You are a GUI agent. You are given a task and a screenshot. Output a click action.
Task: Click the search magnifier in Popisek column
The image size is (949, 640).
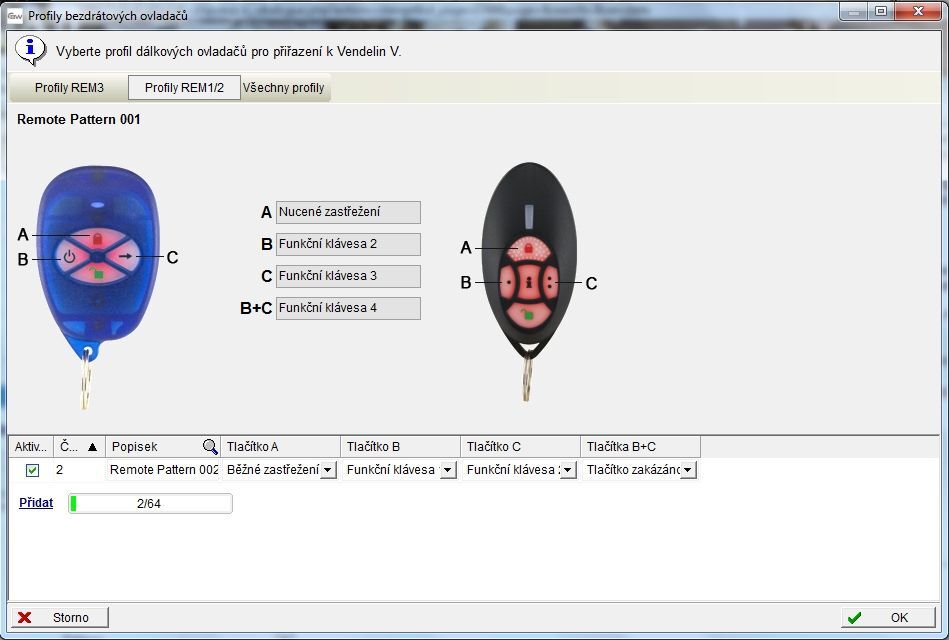coord(210,447)
